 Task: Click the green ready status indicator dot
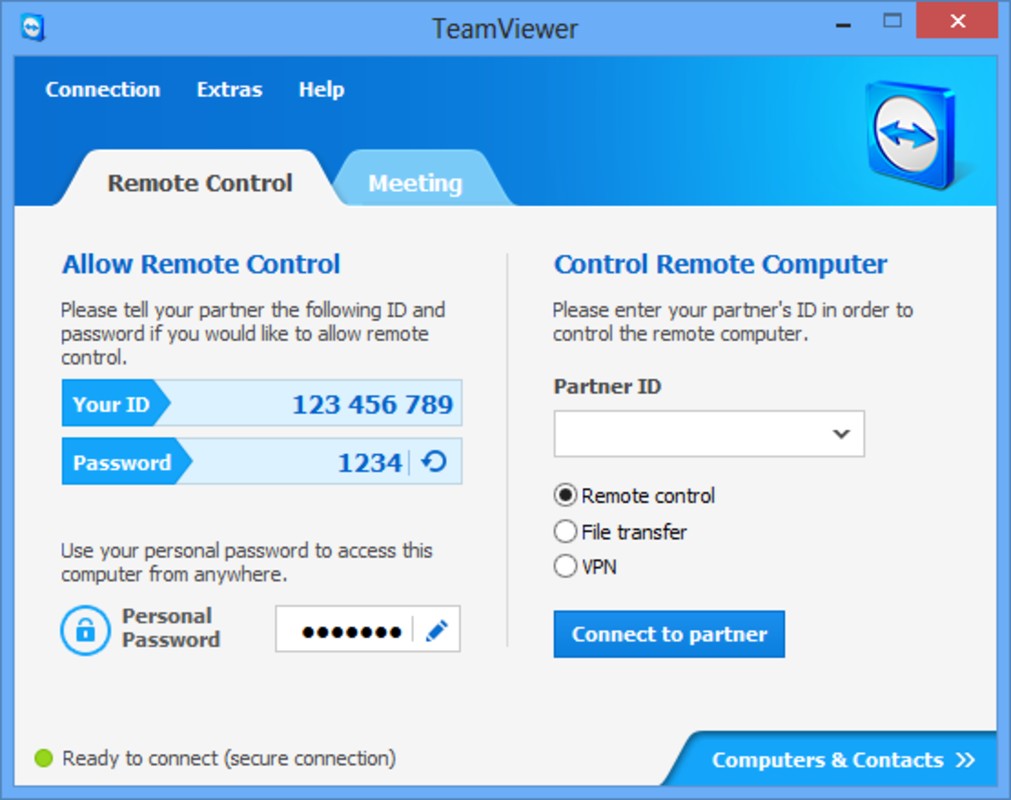[43, 759]
